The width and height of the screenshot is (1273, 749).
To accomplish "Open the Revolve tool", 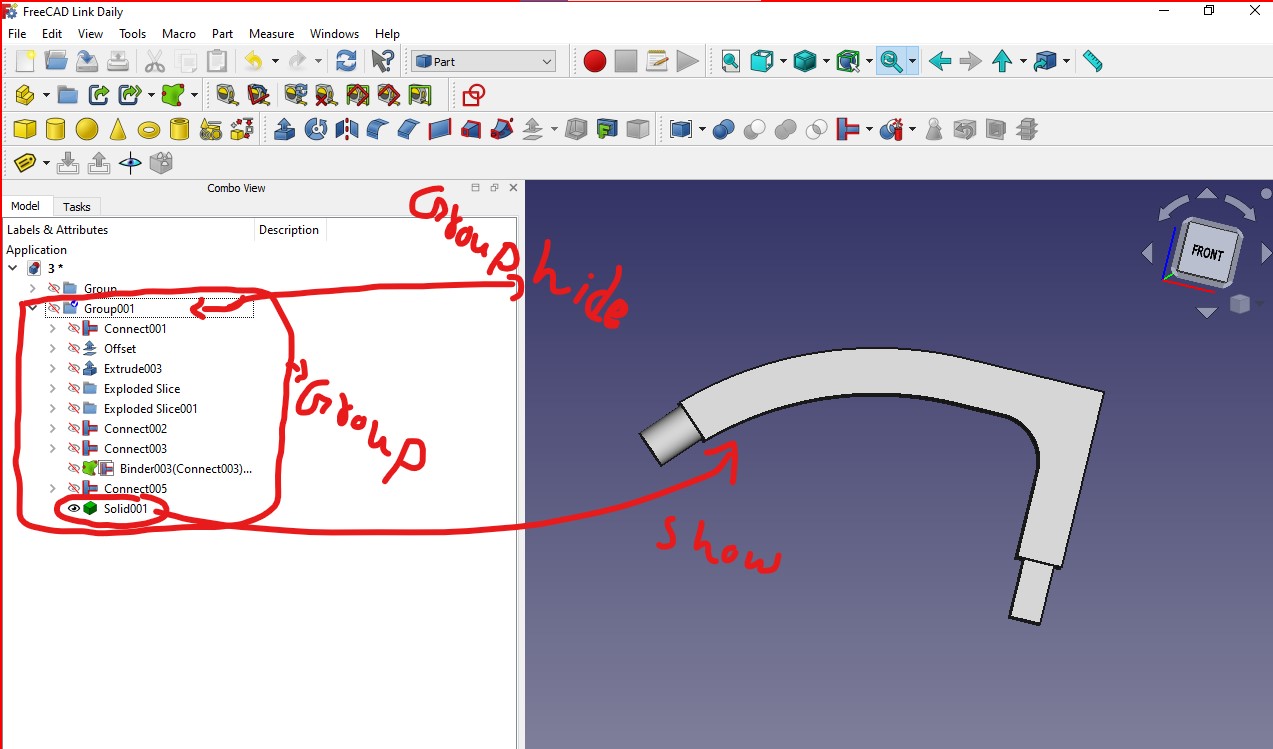I will tap(316, 128).
